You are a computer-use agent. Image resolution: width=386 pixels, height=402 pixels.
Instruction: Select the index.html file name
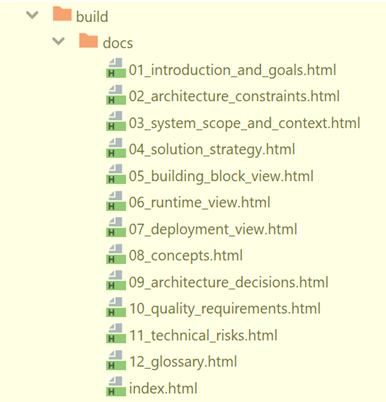coord(163,389)
